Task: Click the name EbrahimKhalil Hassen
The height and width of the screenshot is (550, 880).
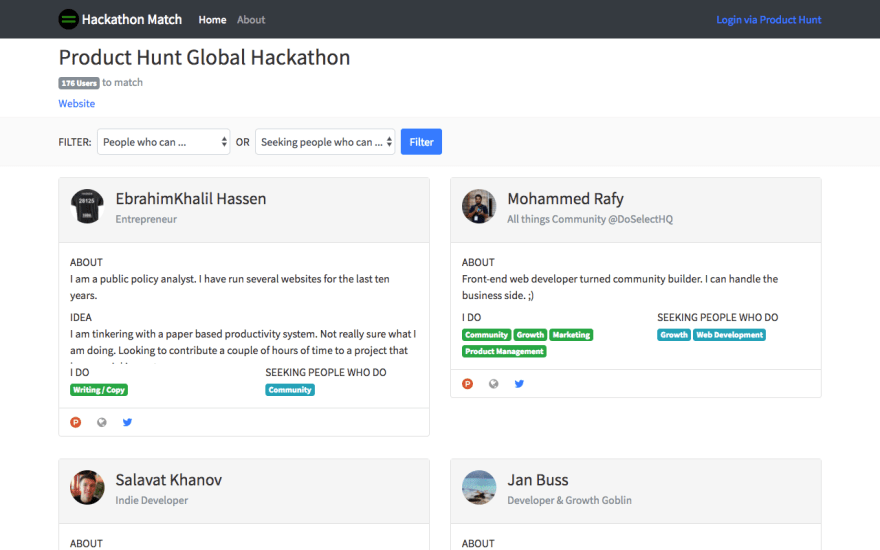Action: [191, 199]
